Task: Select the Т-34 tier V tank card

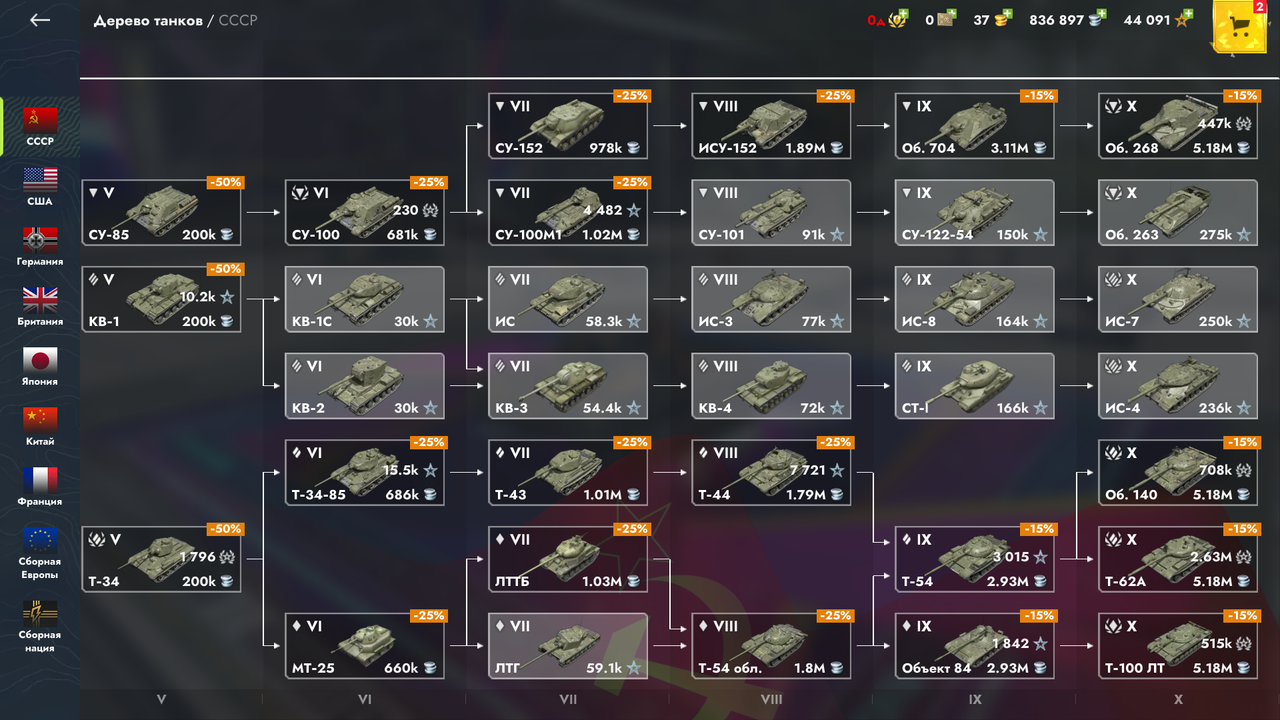Action: [161, 559]
